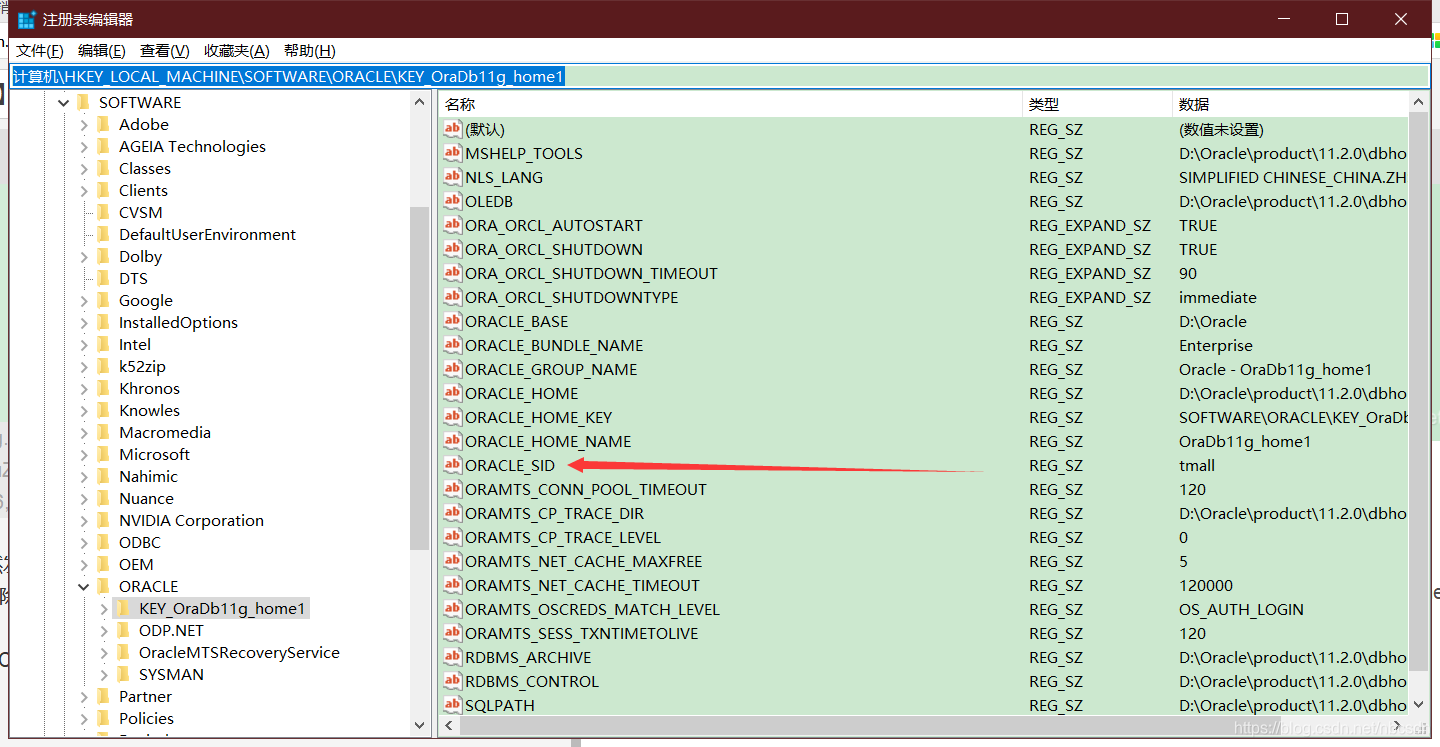Expand the Adobe key
The image size is (1440, 747).
(x=84, y=124)
